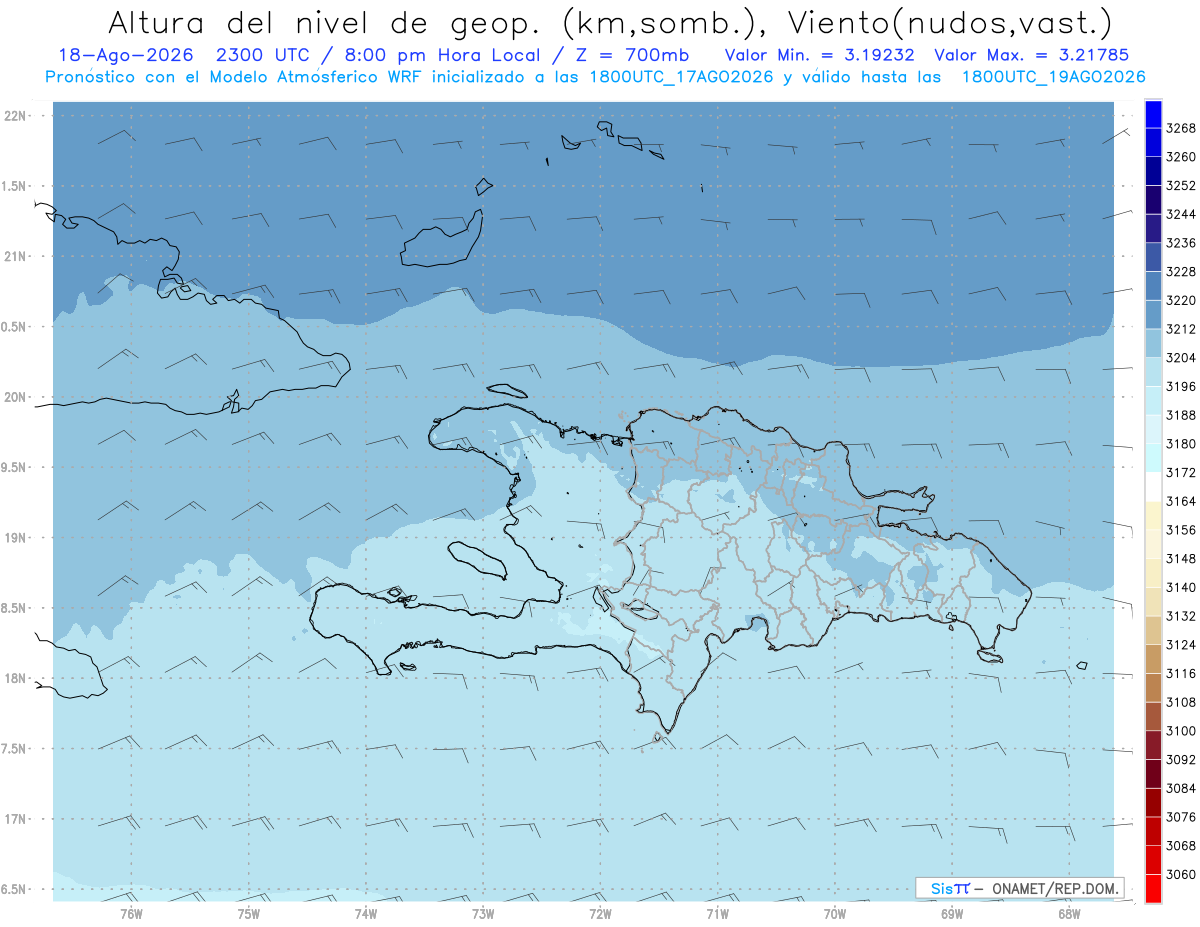The image size is (1200, 927).
Task: Click the 70W longitude axis label
Action: [x=835, y=915]
